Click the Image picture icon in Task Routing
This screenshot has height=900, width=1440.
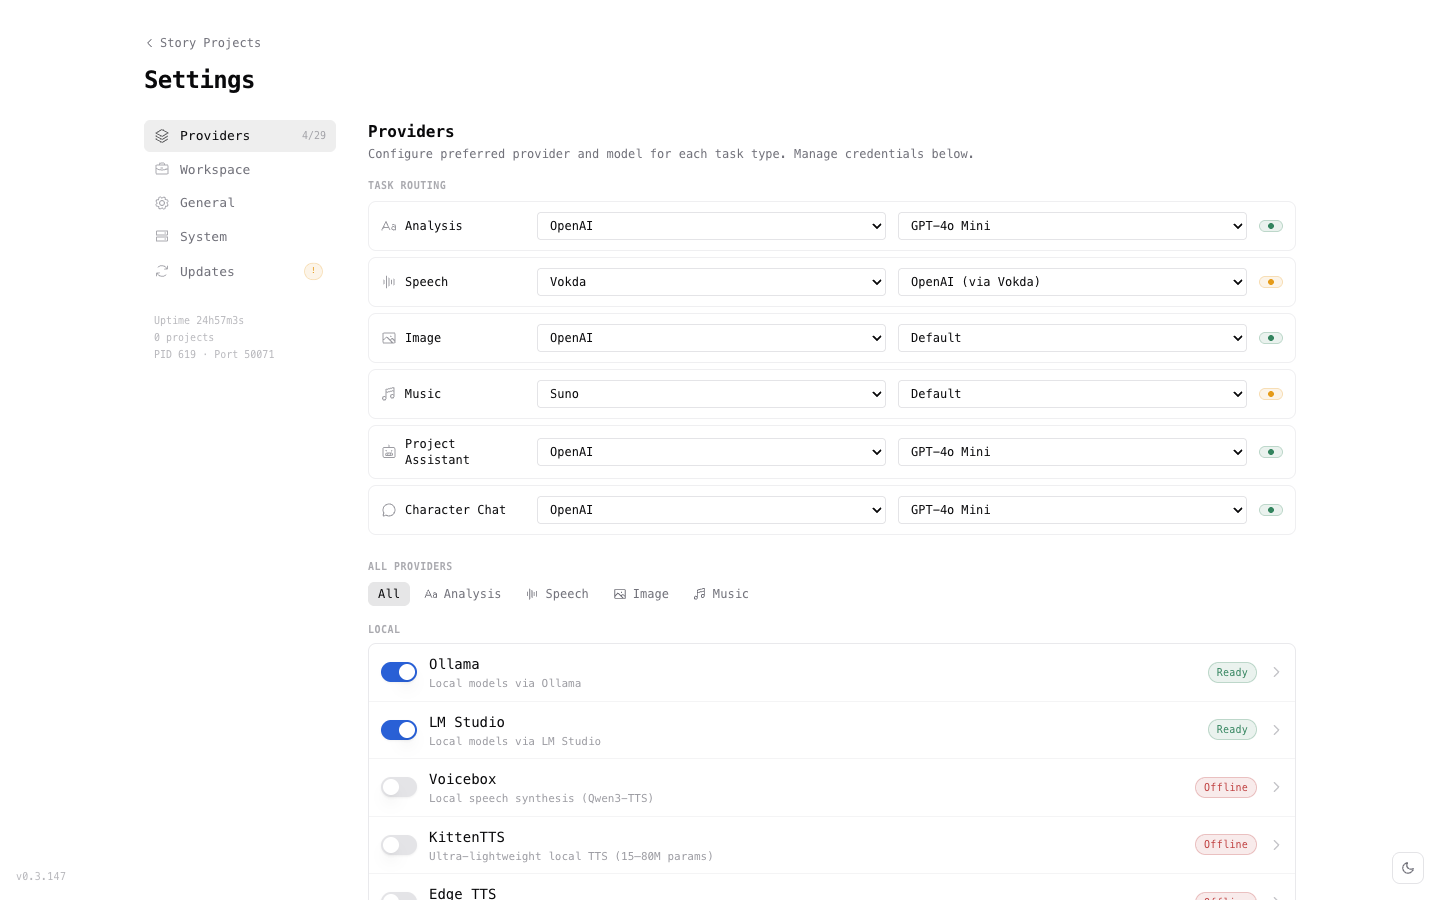[x=388, y=338]
